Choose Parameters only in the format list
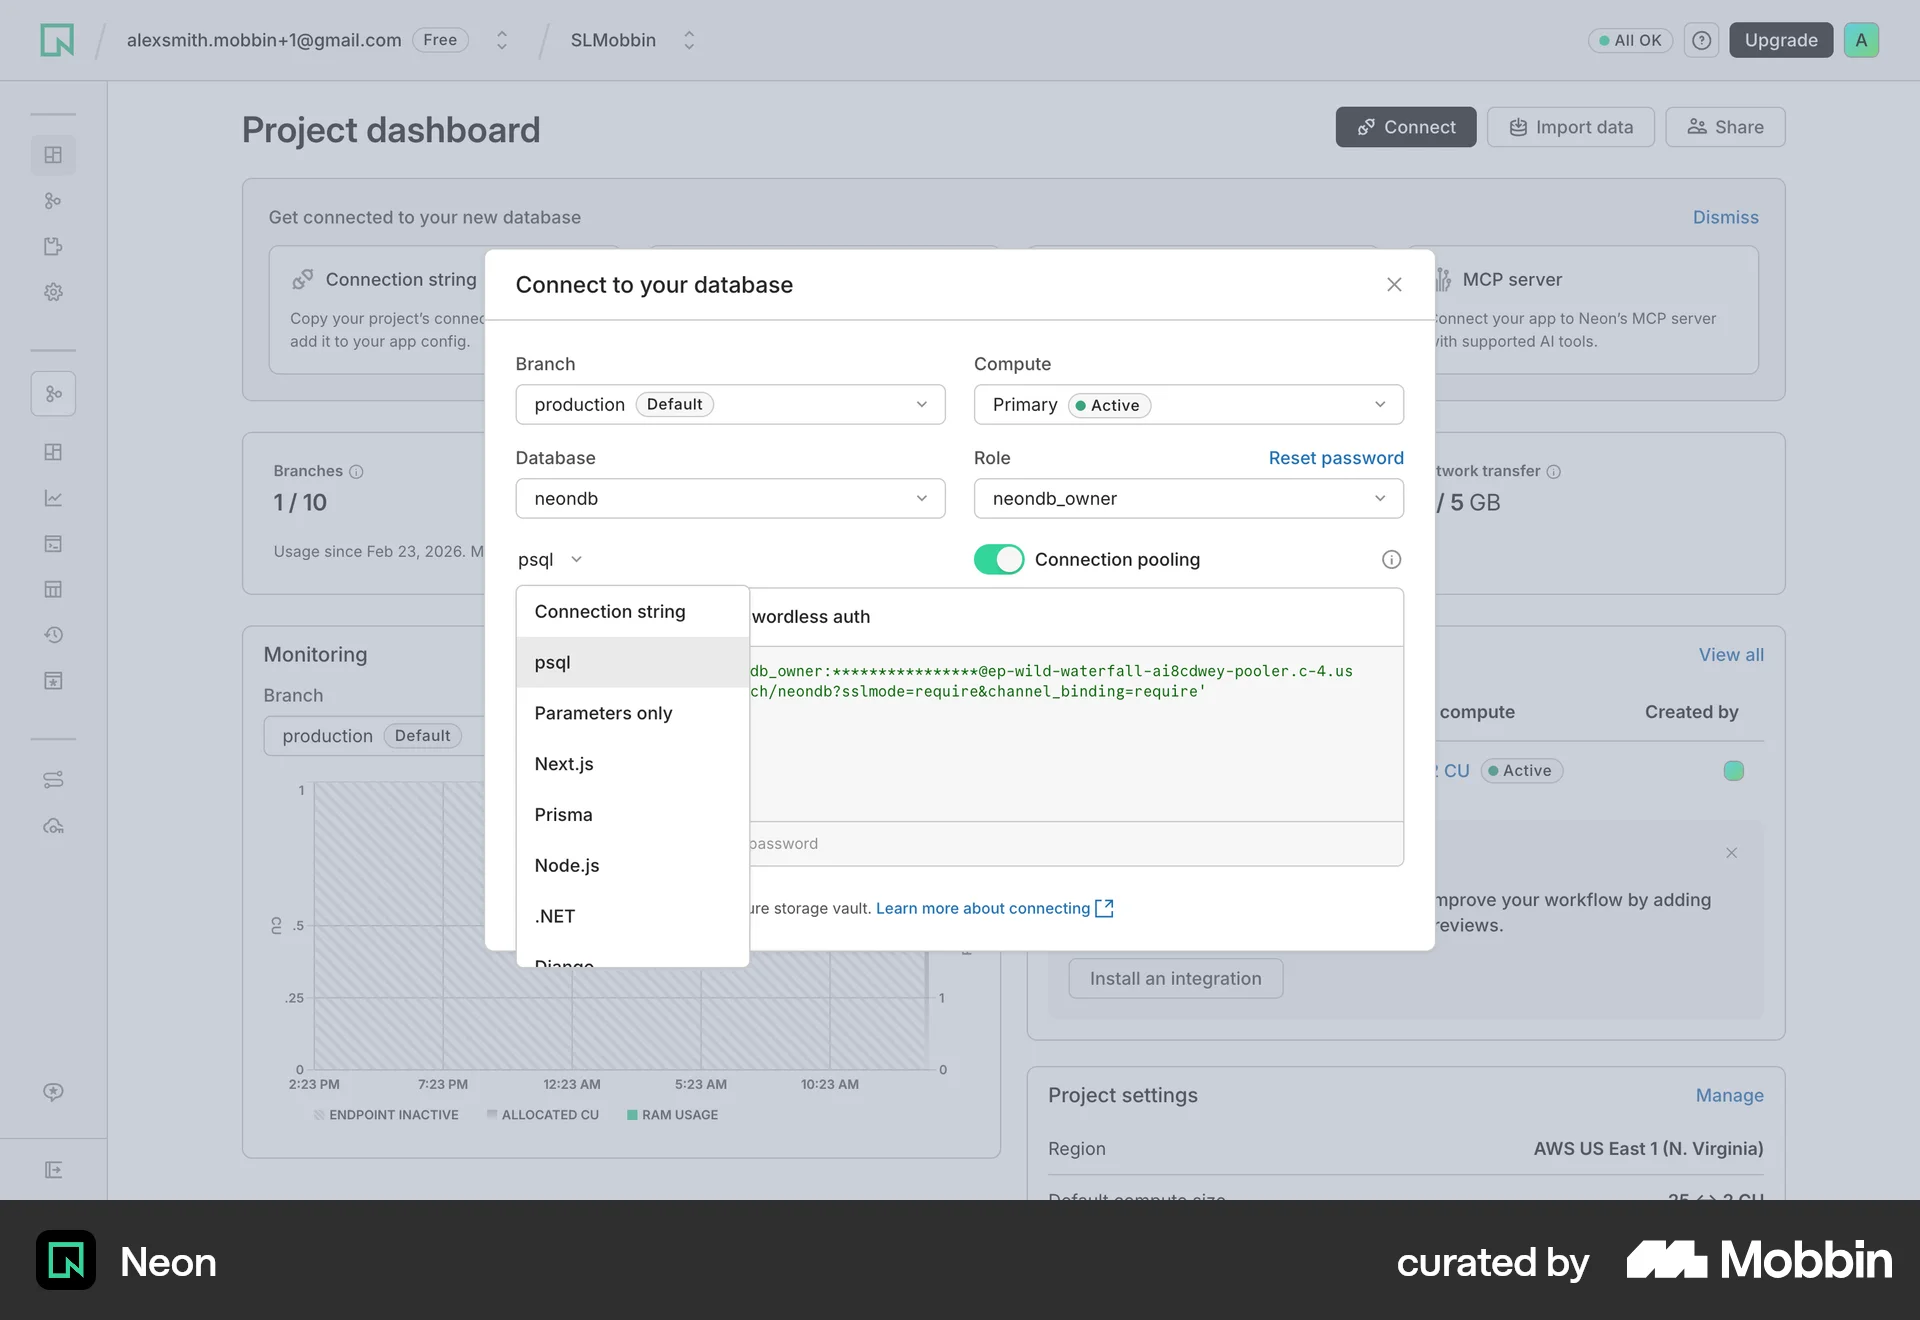 pyautogui.click(x=632, y=713)
